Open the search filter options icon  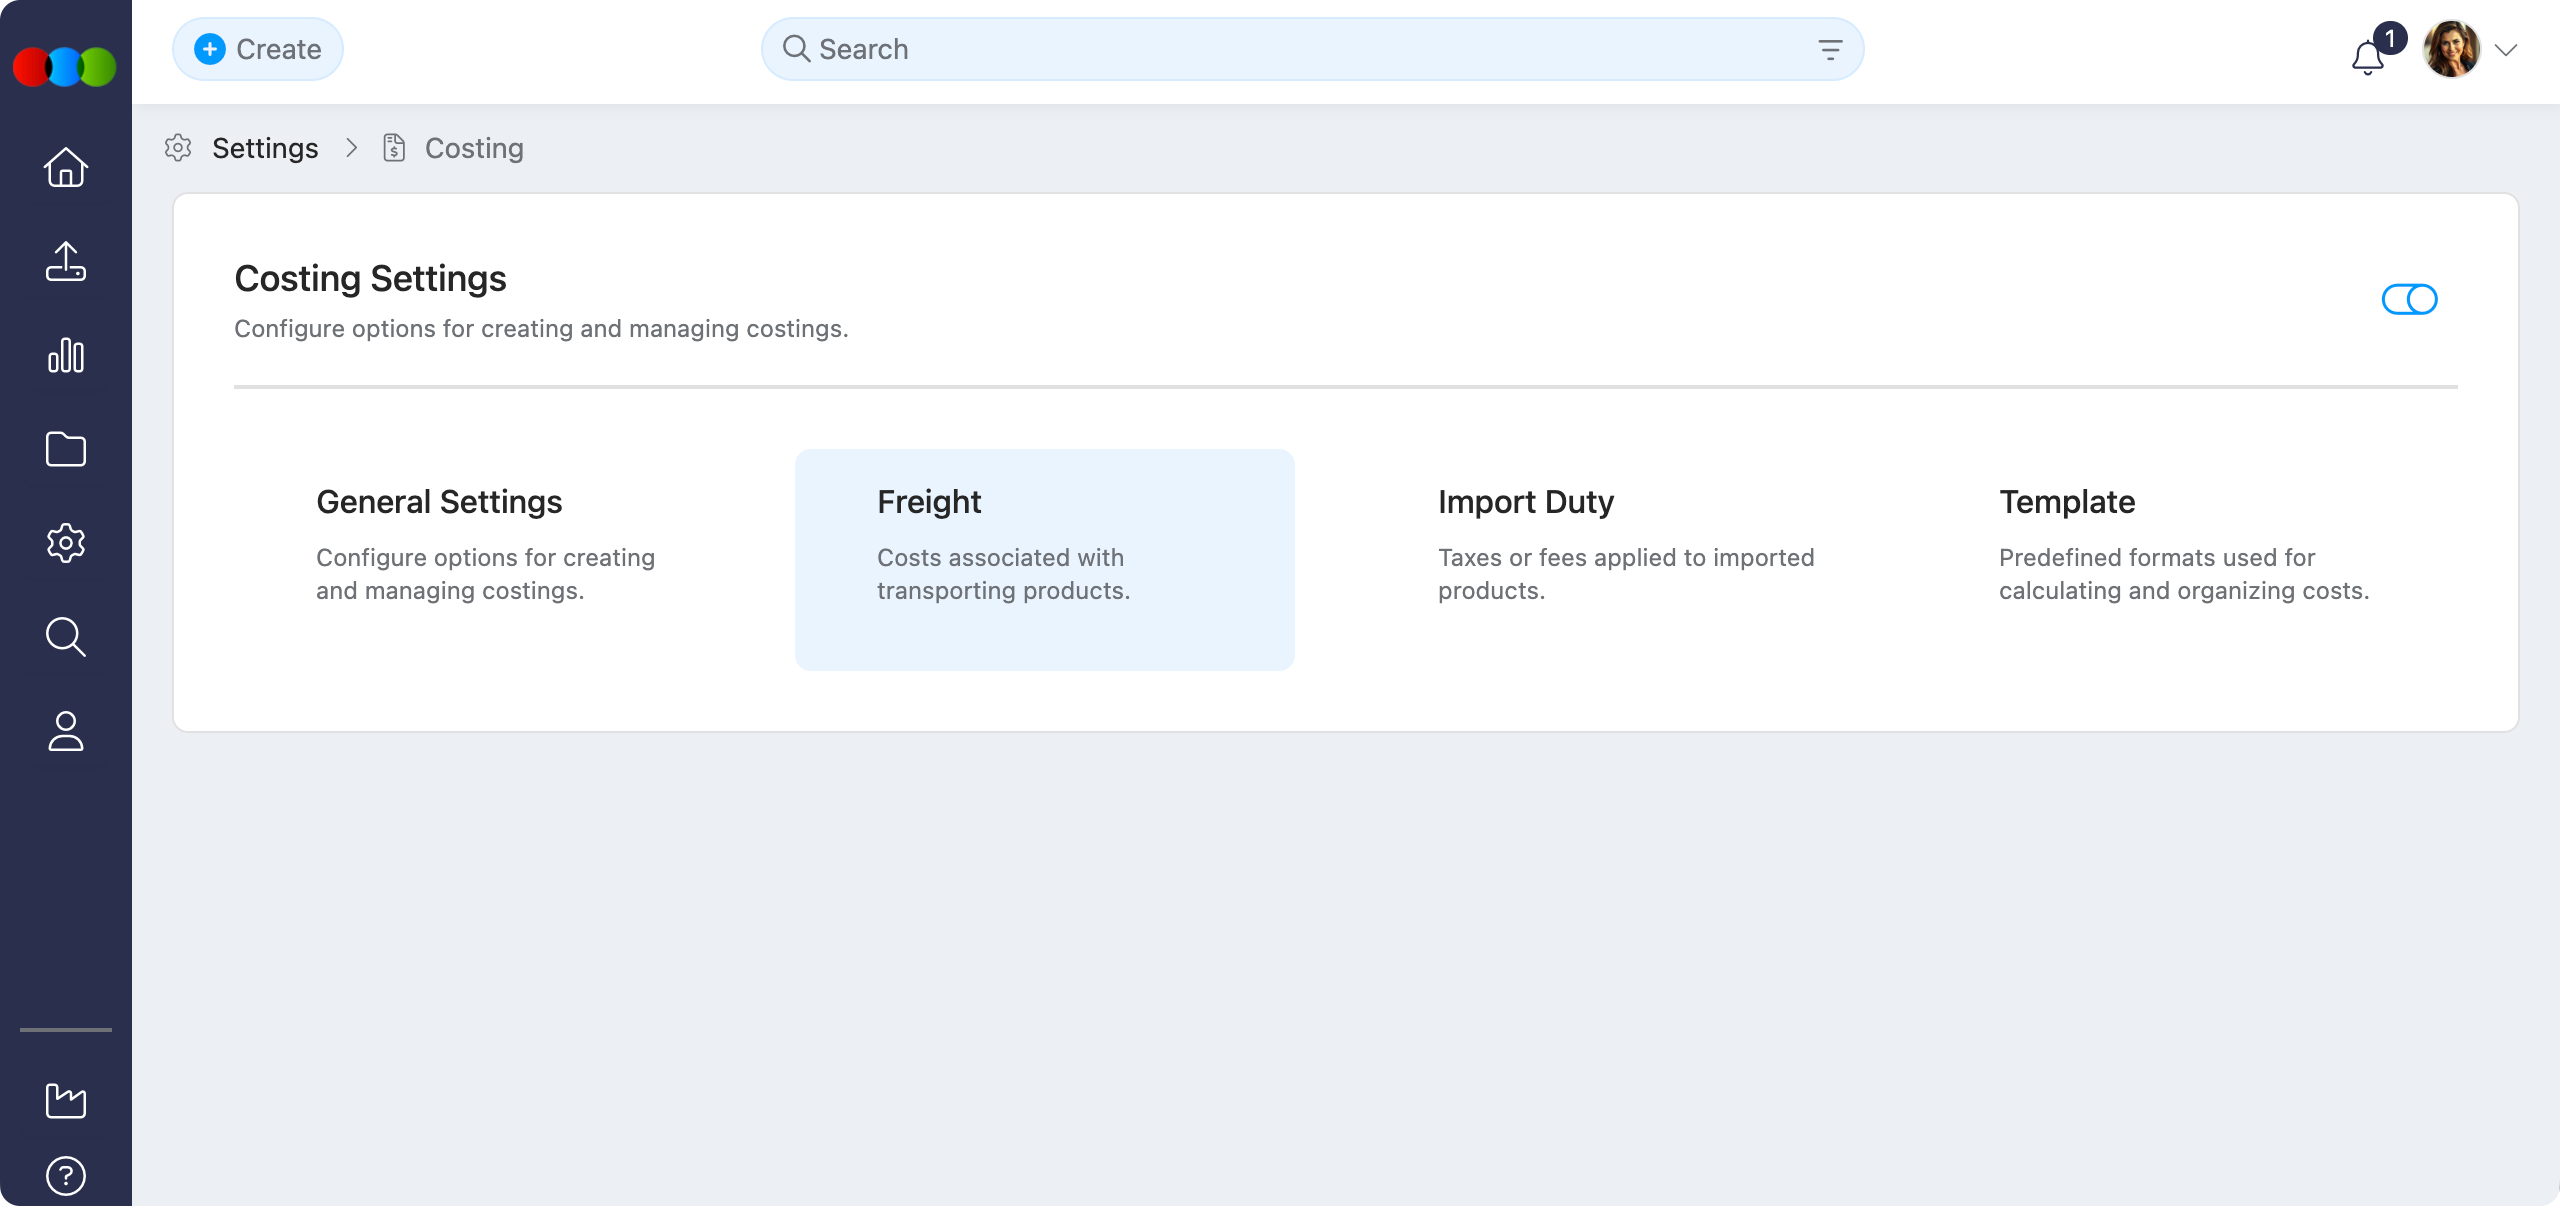1830,49
